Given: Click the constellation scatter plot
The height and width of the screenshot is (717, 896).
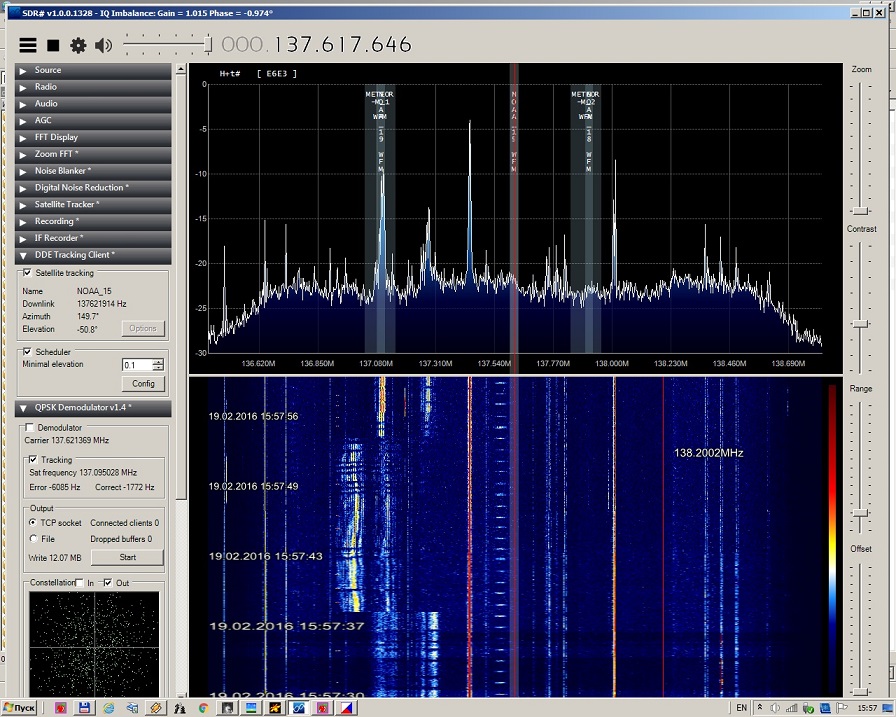Looking at the screenshot, I should pos(94,644).
